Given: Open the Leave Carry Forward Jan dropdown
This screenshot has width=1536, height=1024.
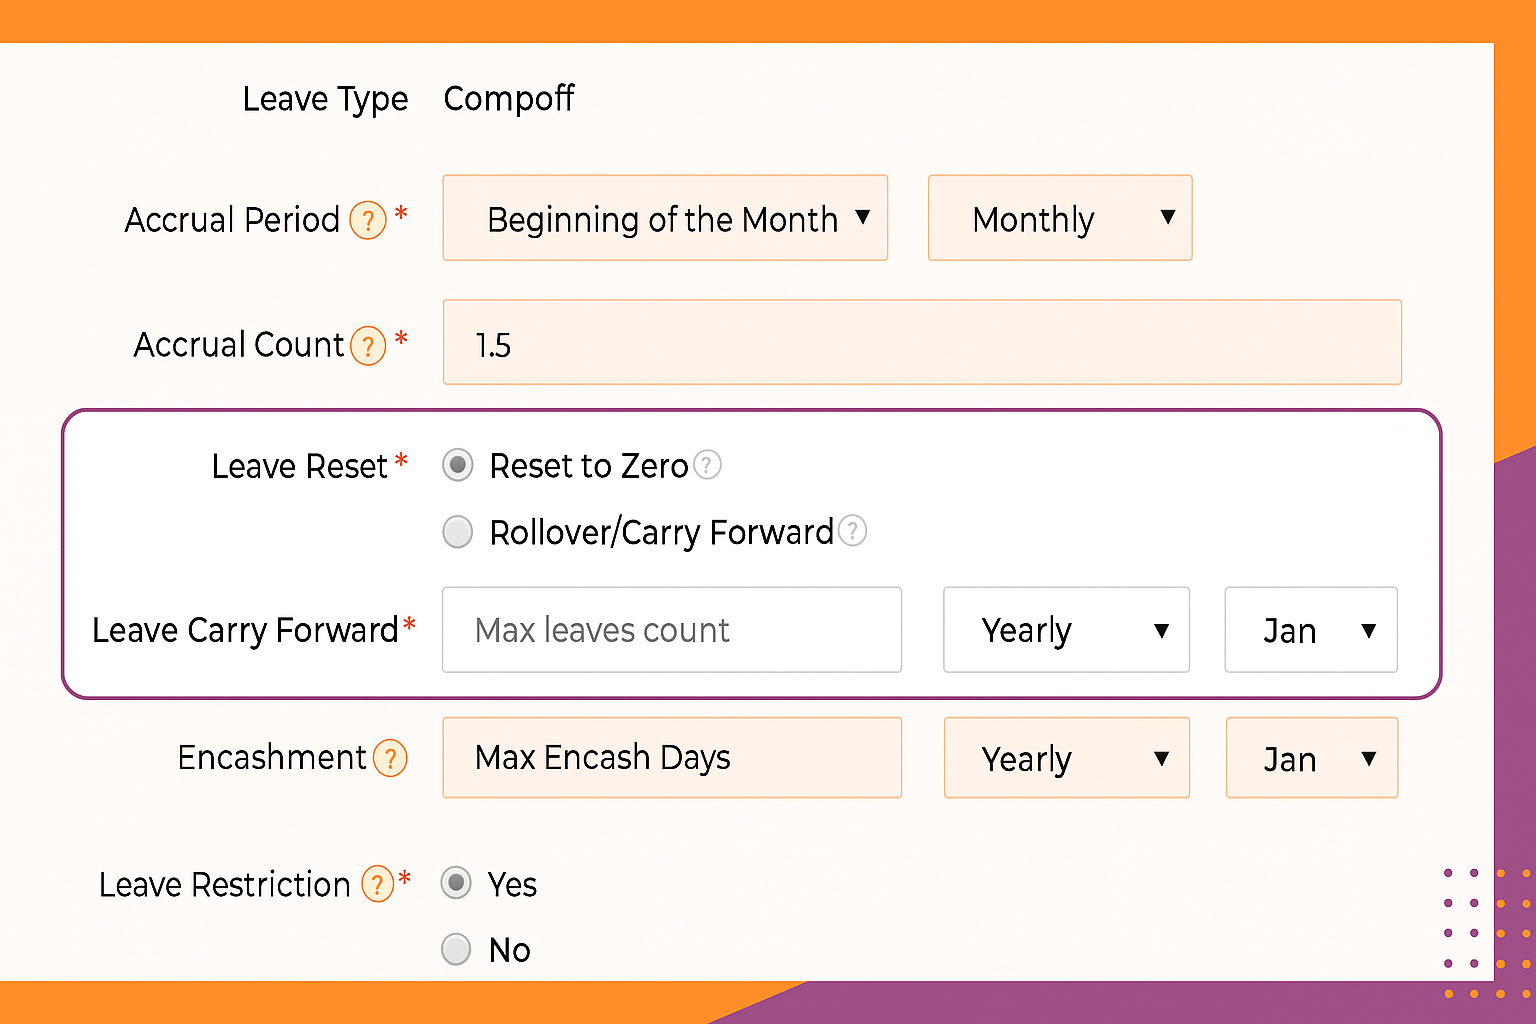Looking at the screenshot, I should point(1311,630).
